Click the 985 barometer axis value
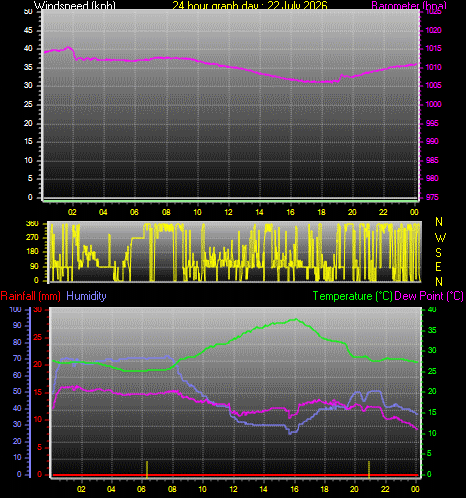 click(432, 160)
